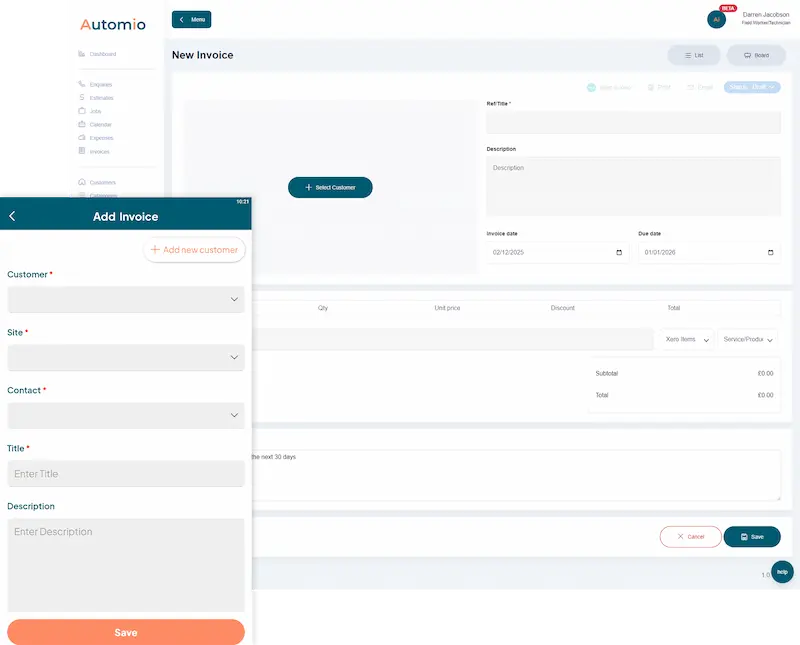Click the Email icon in invoice toolbar

pos(691,87)
